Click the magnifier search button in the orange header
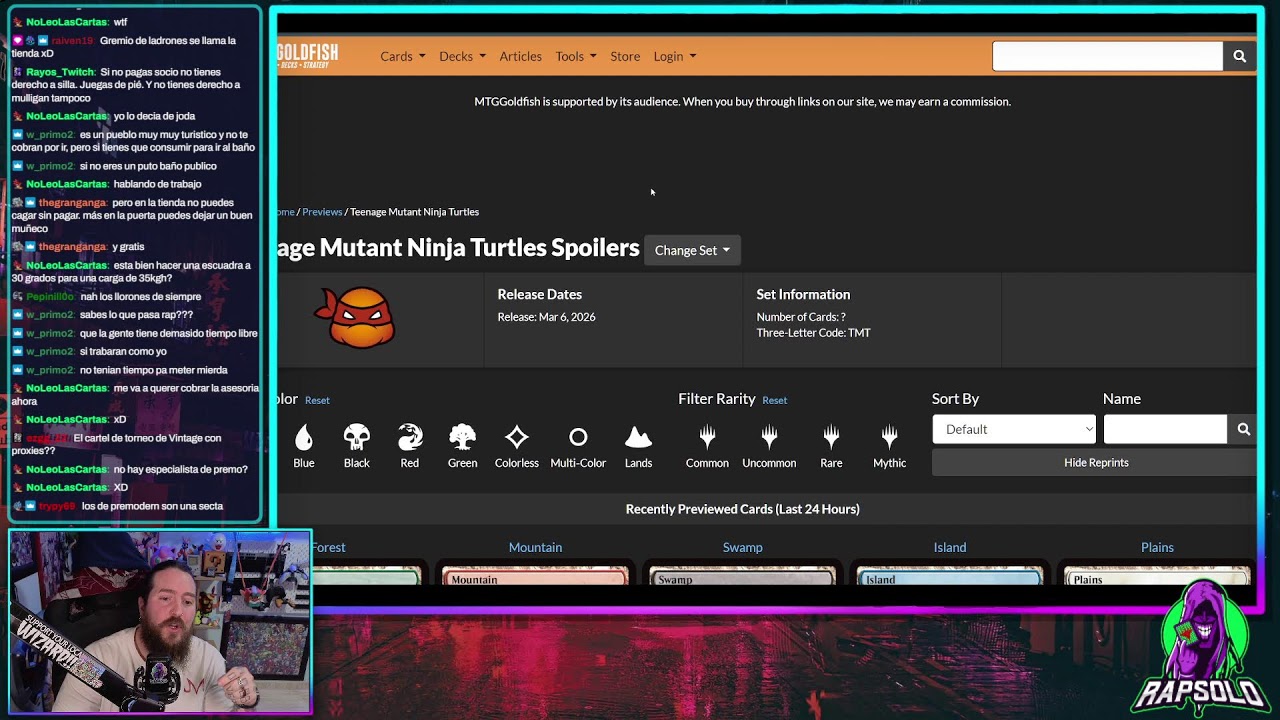The height and width of the screenshot is (720, 1280). [x=1239, y=57]
